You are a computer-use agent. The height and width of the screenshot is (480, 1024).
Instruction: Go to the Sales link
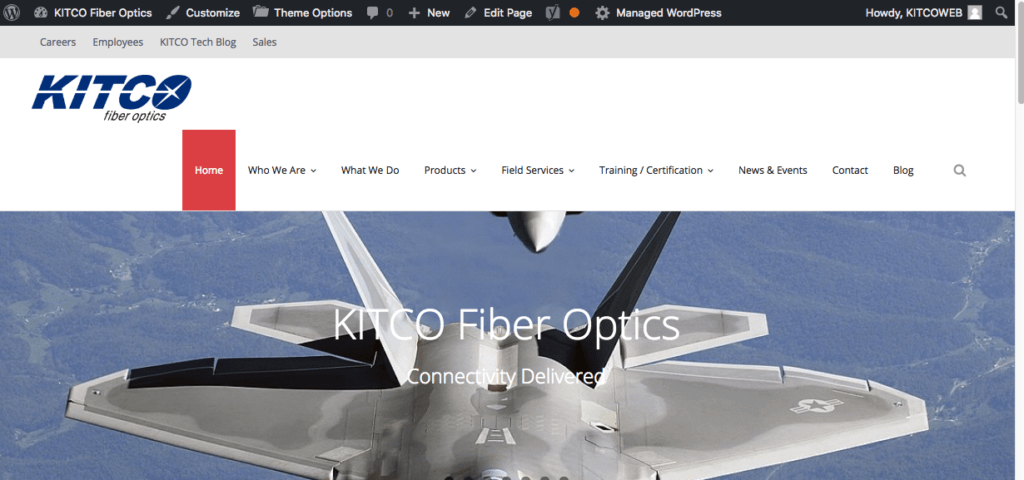pos(264,42)
